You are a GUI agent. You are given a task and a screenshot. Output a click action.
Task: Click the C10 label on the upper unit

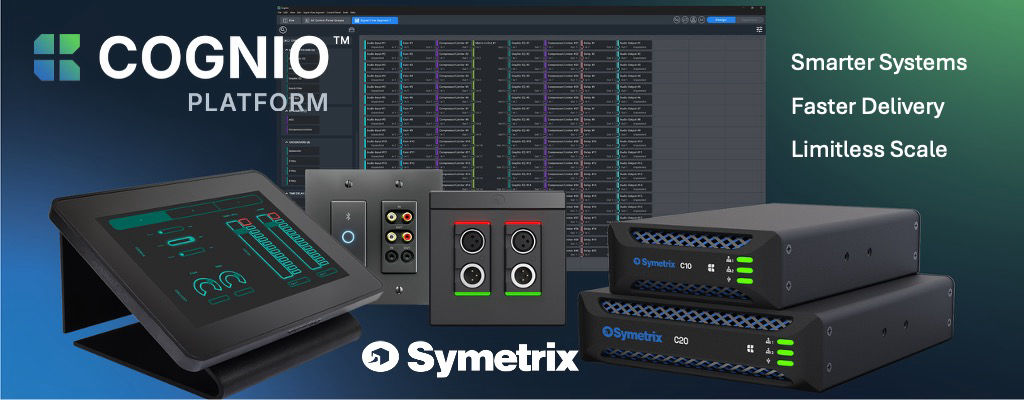pos(686,265)
